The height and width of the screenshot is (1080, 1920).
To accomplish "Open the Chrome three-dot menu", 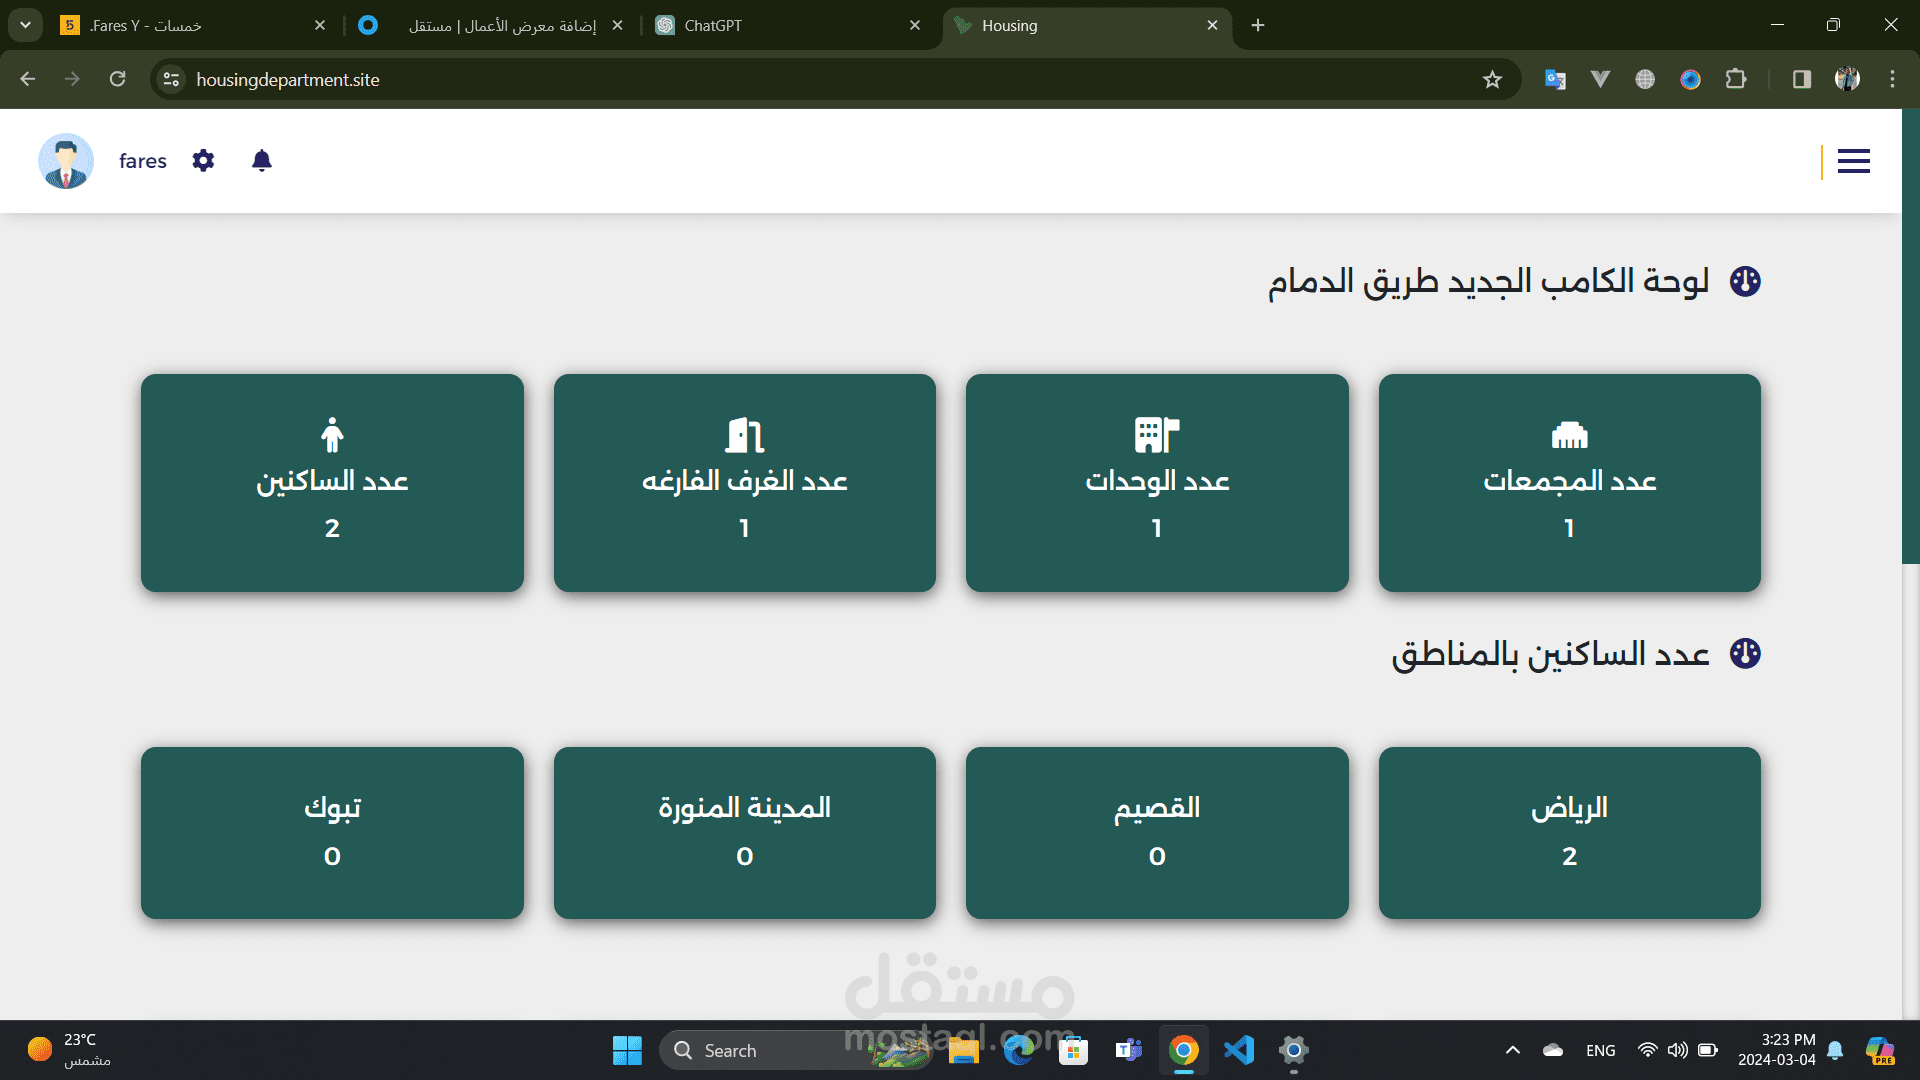I will pos(1892,79).
